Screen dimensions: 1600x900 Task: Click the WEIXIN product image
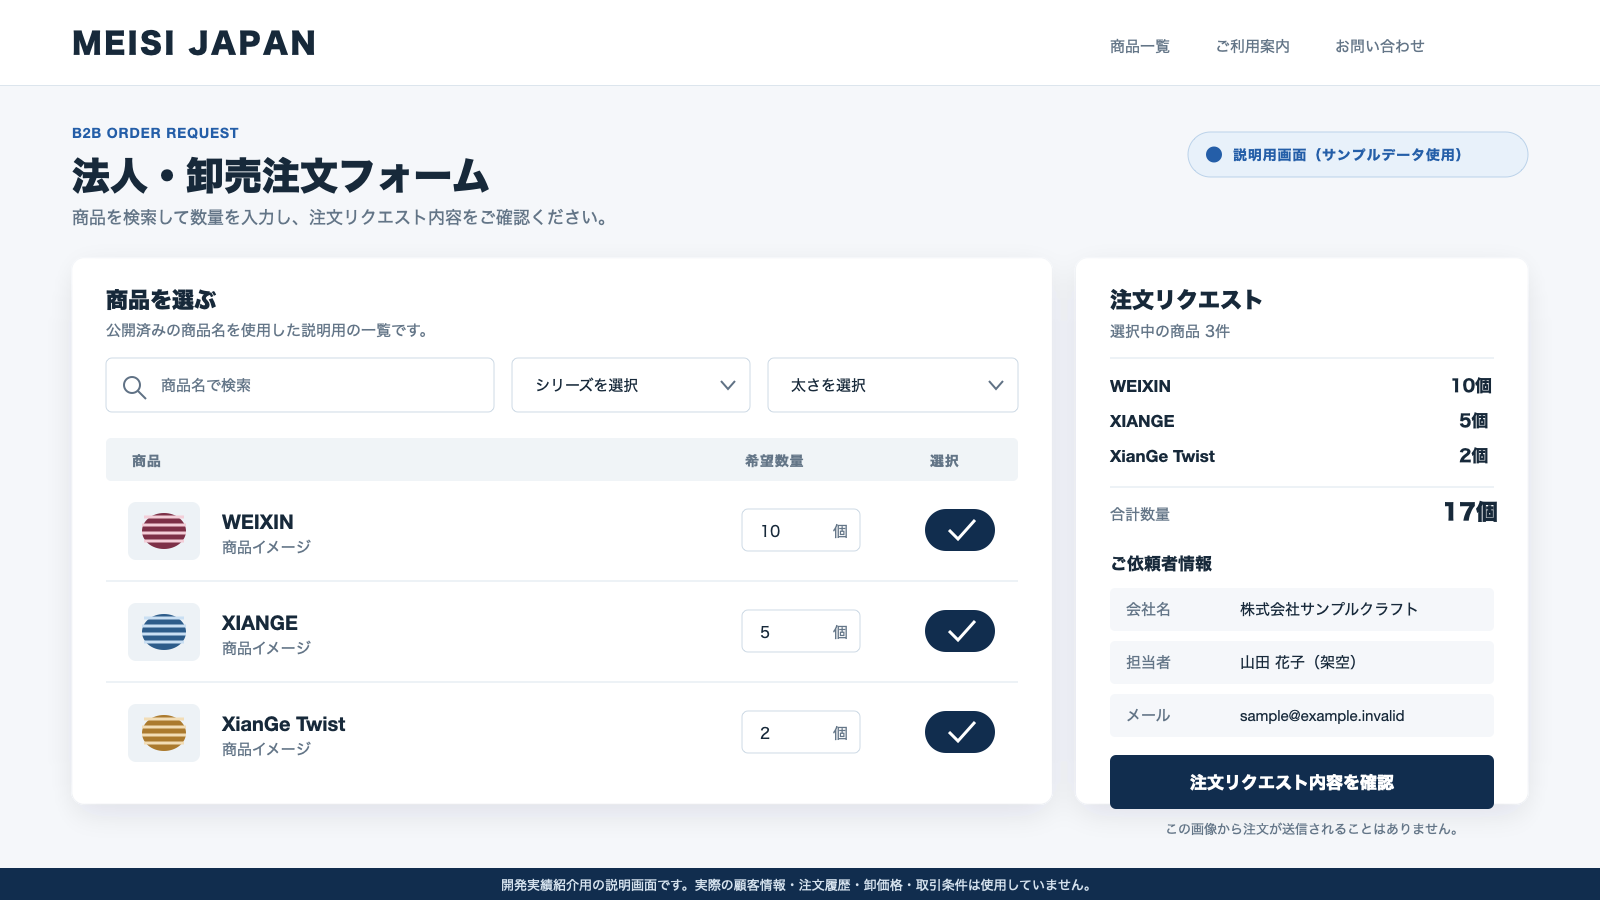pyautogui.click(x=164, y=531)
